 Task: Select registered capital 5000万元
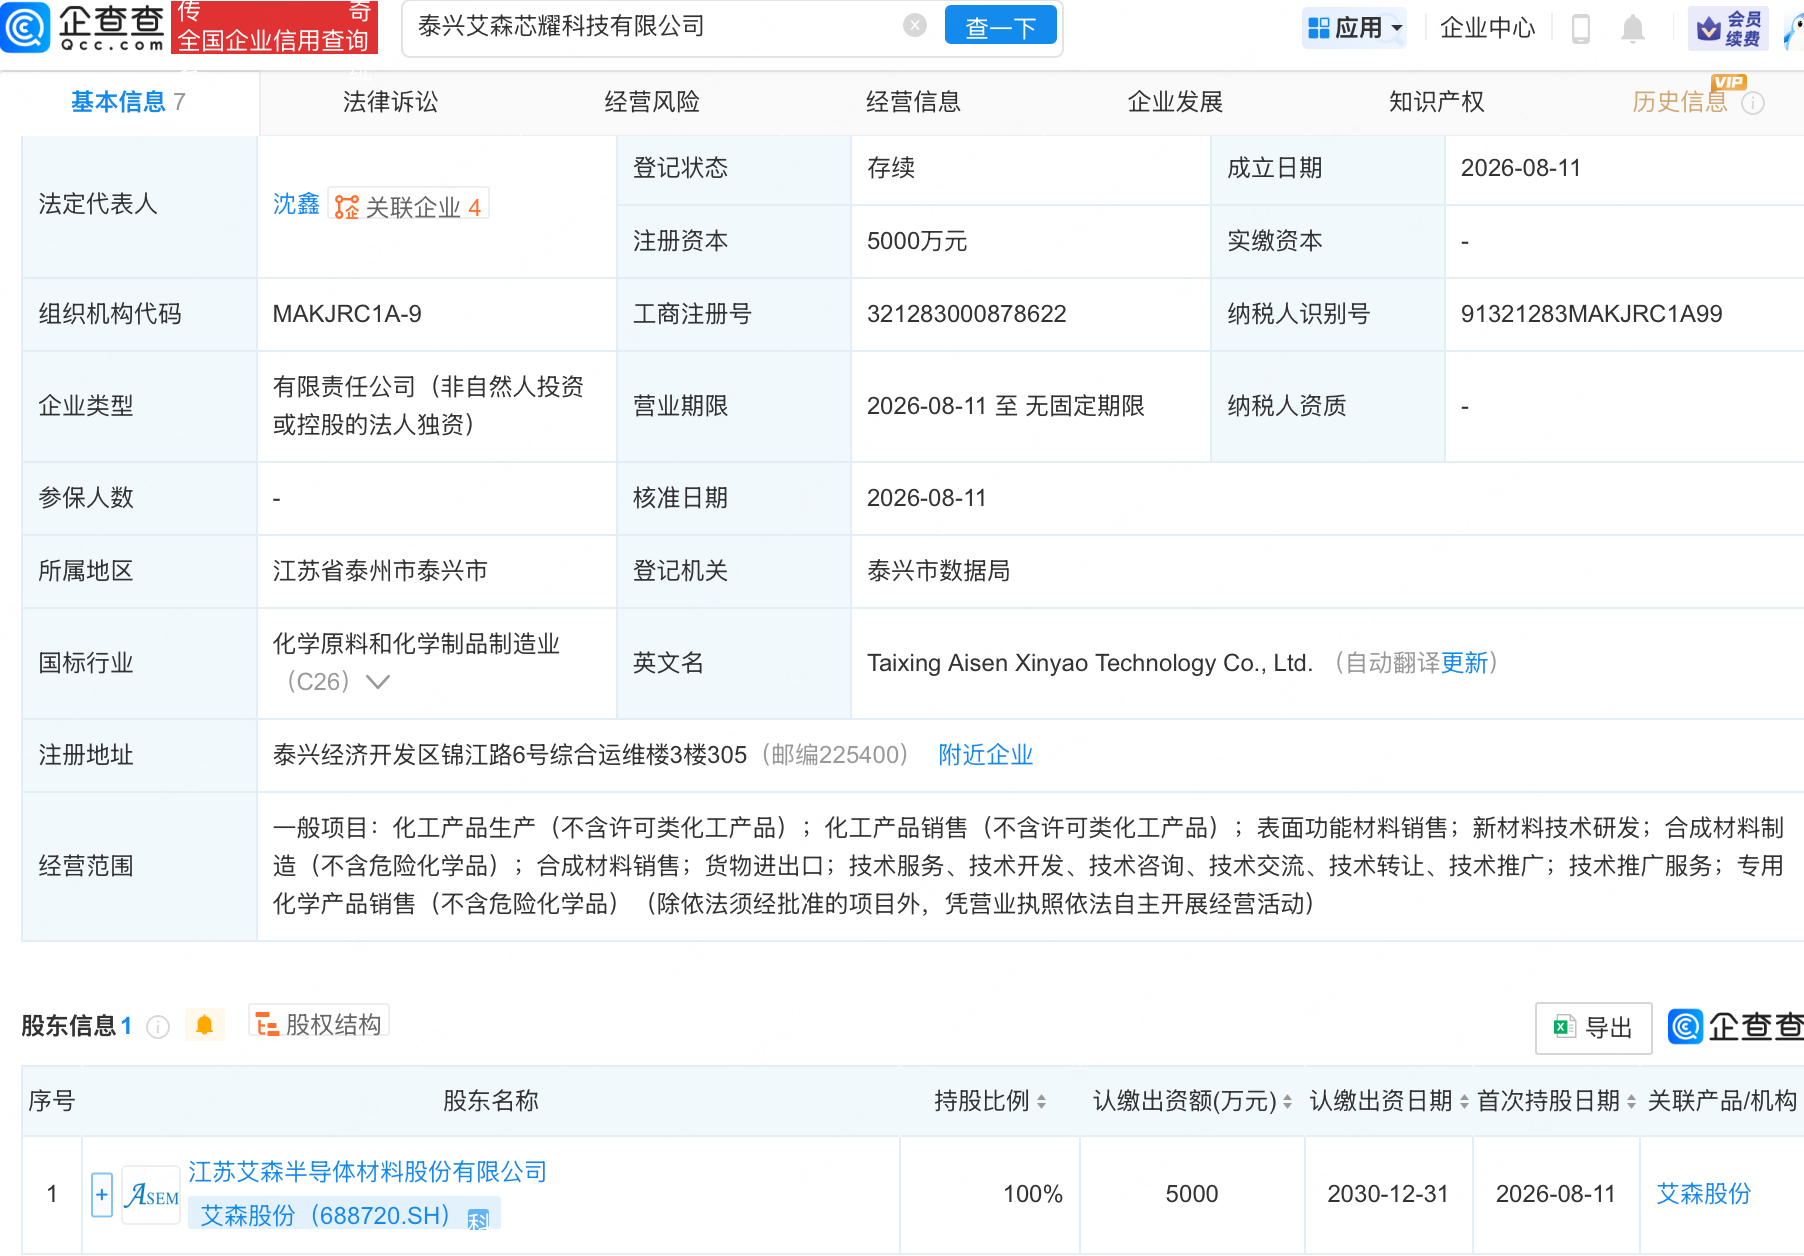tap(917, 241)
